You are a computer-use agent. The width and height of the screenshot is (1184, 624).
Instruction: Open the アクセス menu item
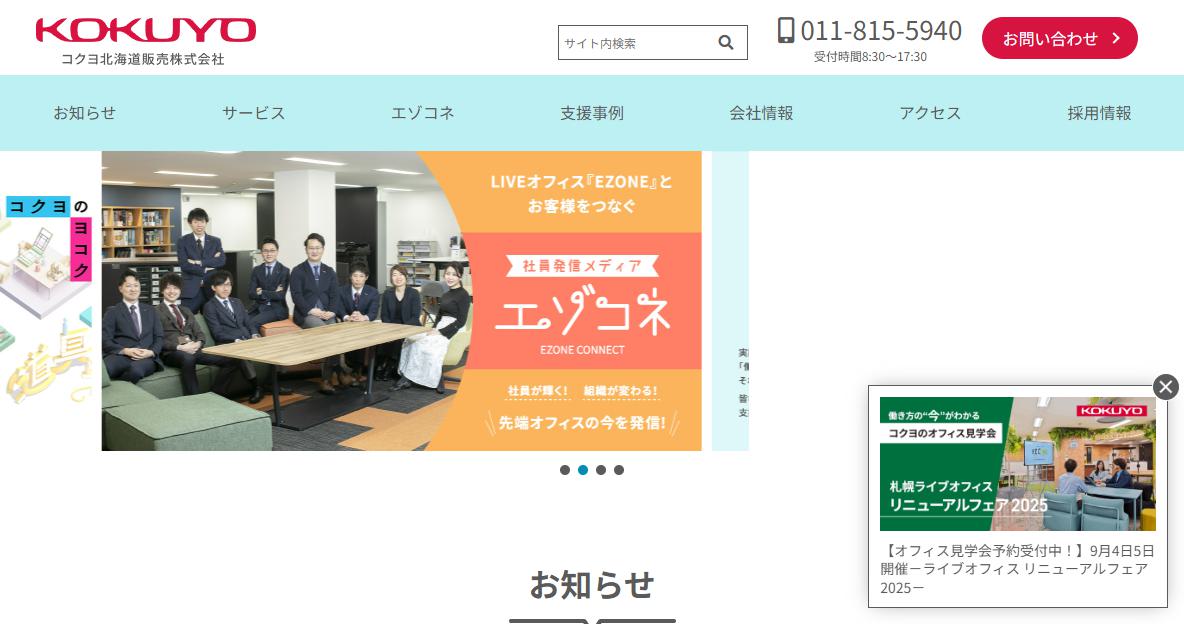tap(930, 113)
